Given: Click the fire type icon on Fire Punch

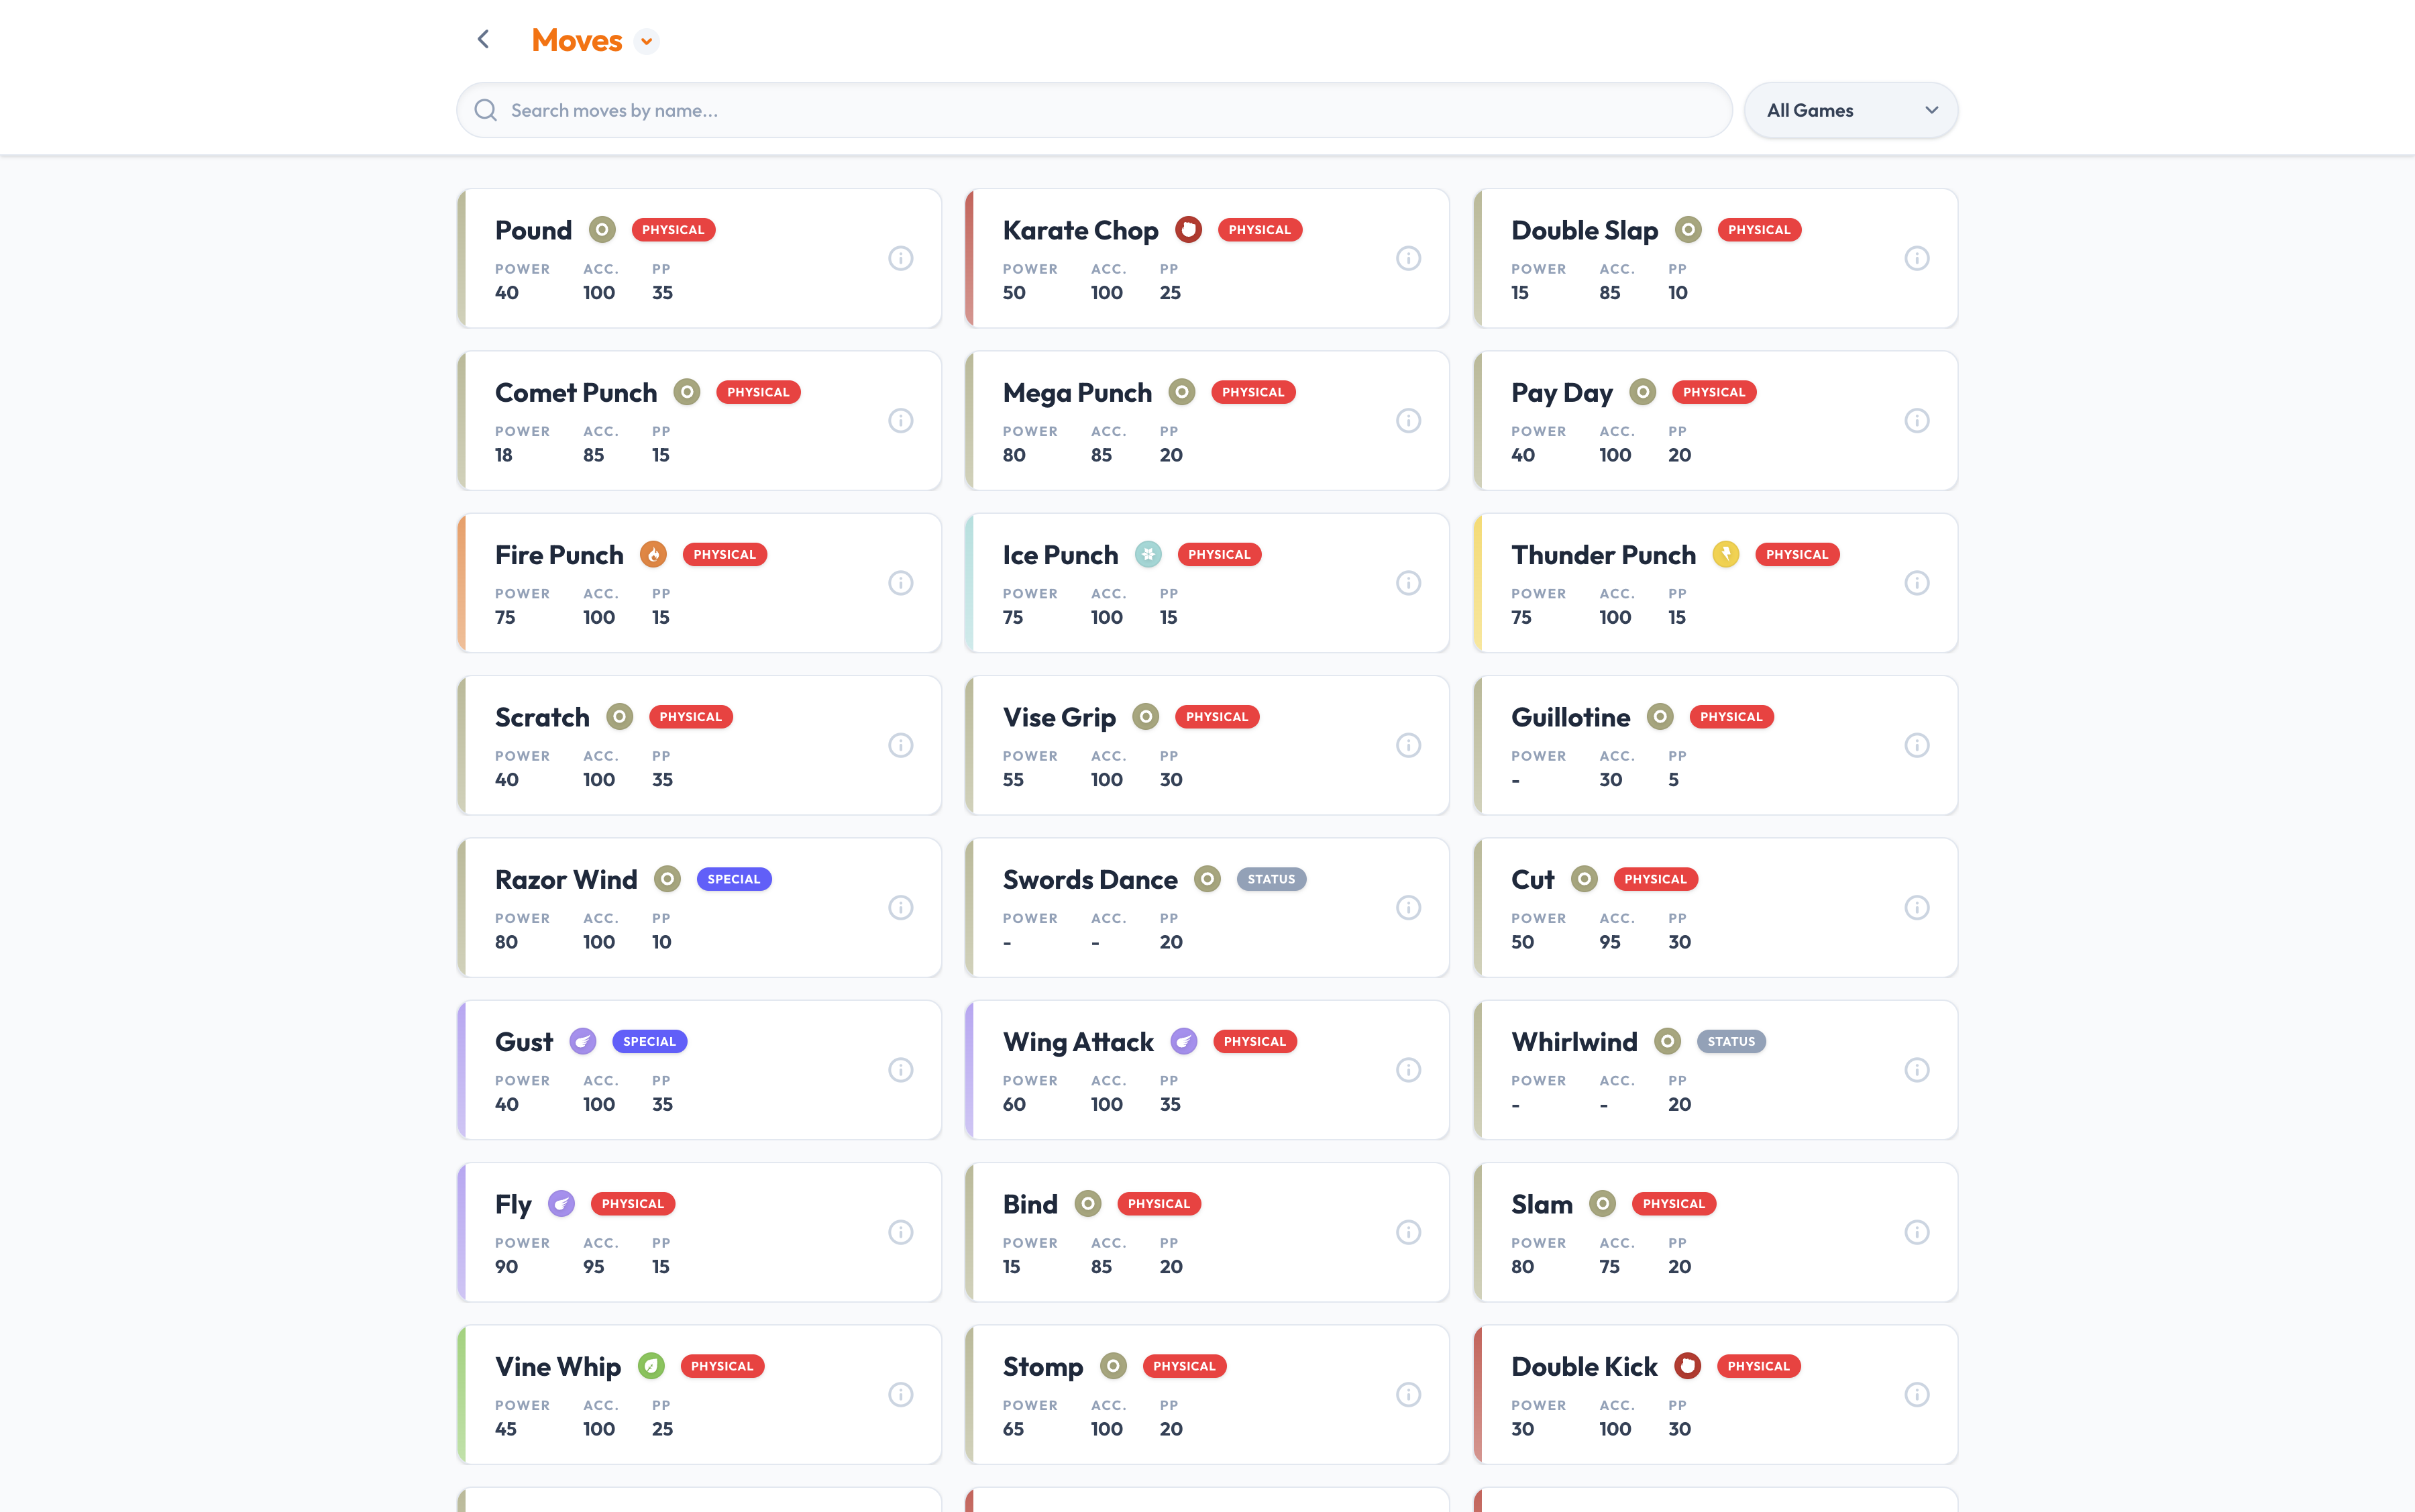Looking at the screenshot, I should (x=654, y=554).
